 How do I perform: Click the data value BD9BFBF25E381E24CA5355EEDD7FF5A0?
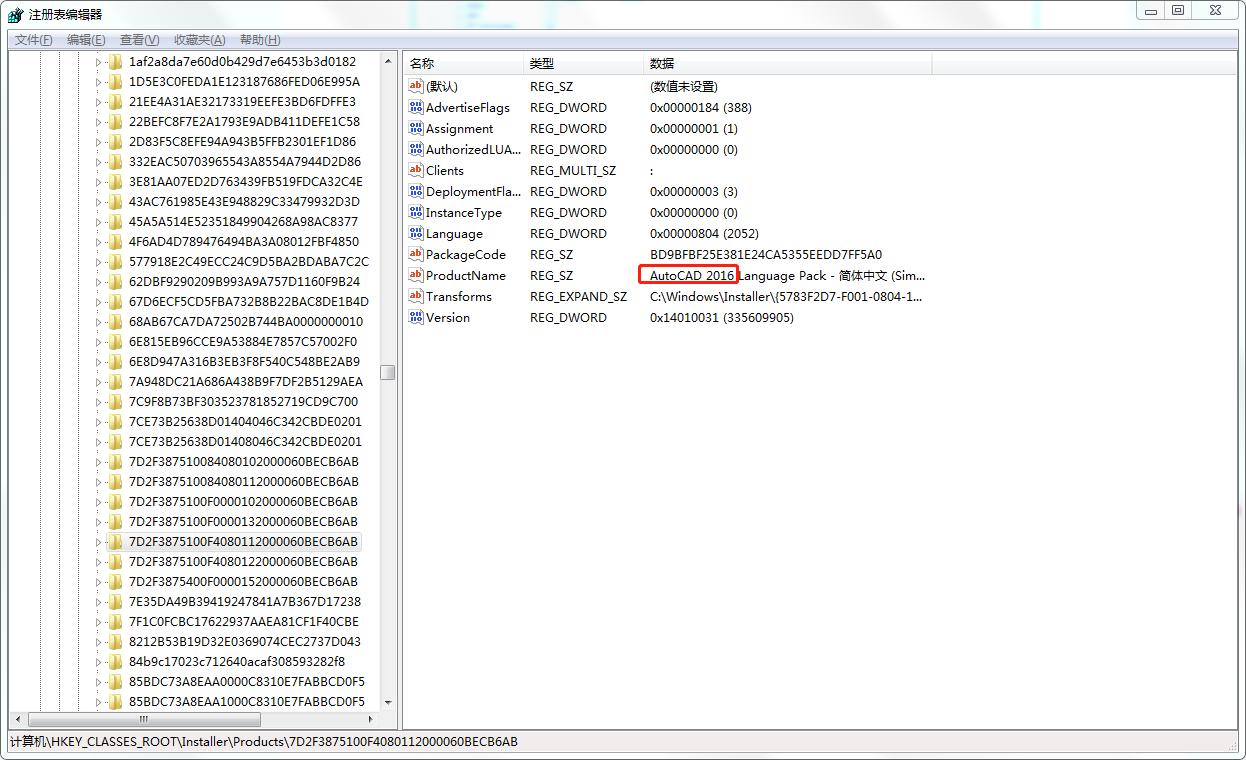pos(766,254)
